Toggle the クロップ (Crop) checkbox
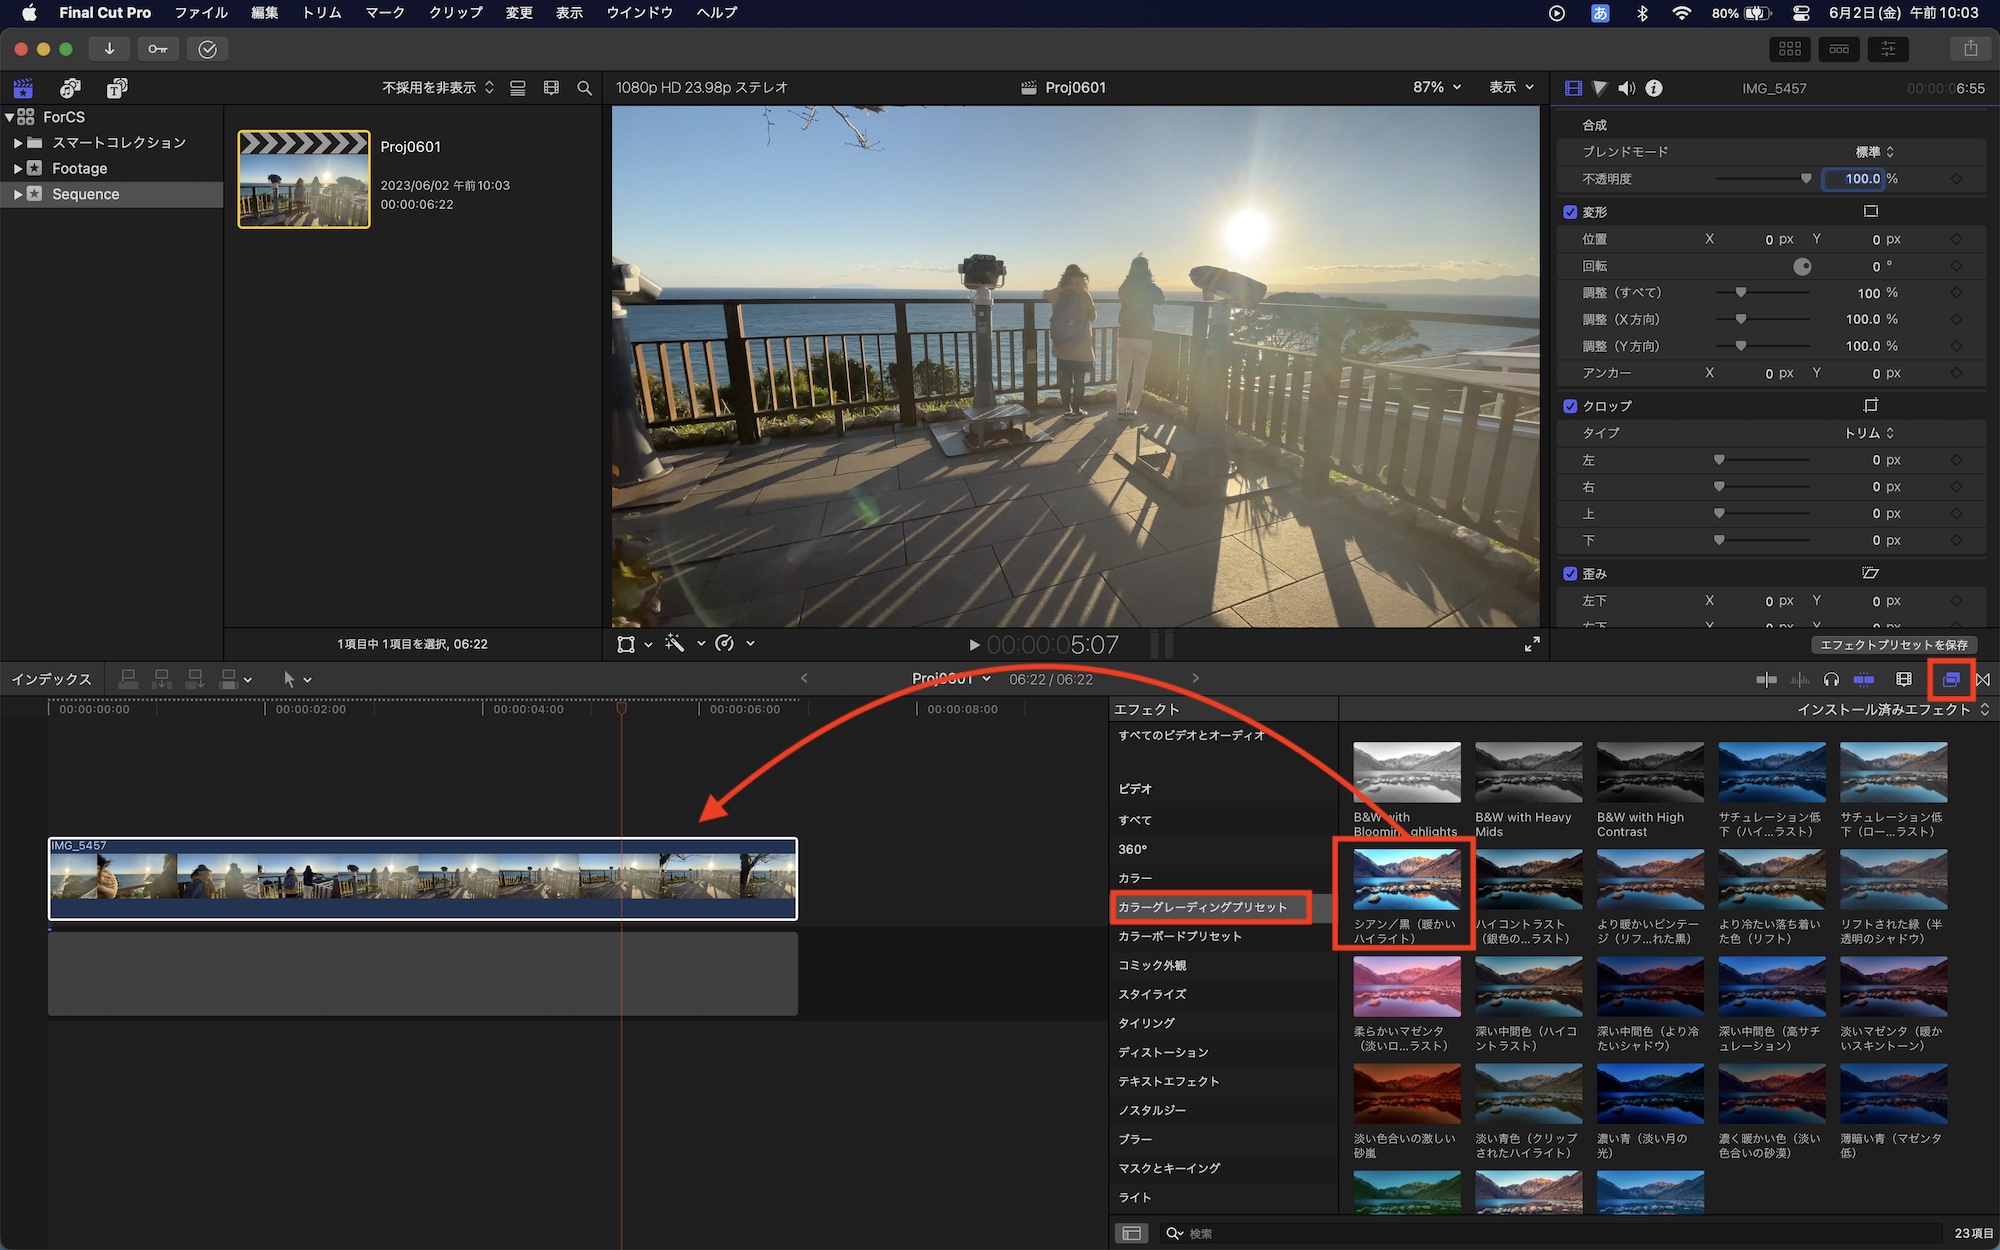Image resolution: width=2000 pixels, height=1250 pixels. point(1570,406)
